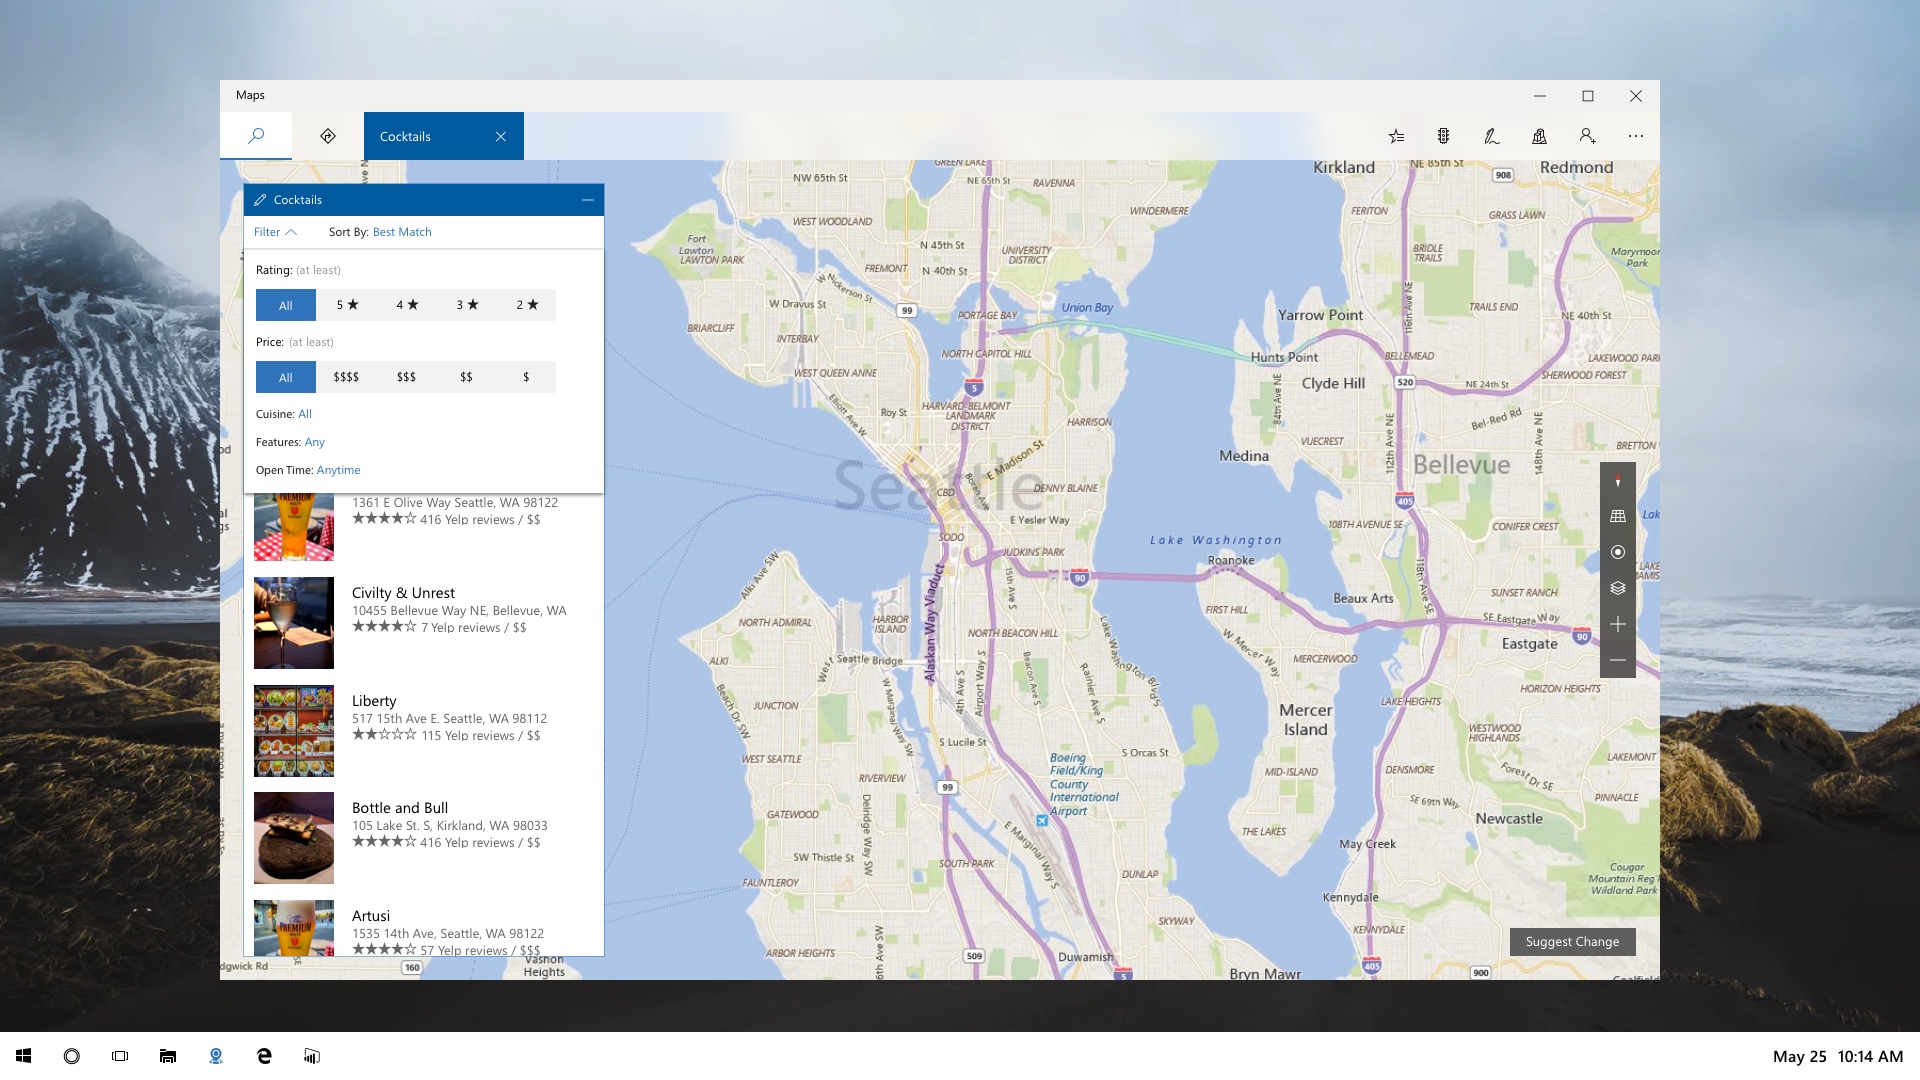Open Task View on taskbar
1920x1080 pixels.
120,1056
